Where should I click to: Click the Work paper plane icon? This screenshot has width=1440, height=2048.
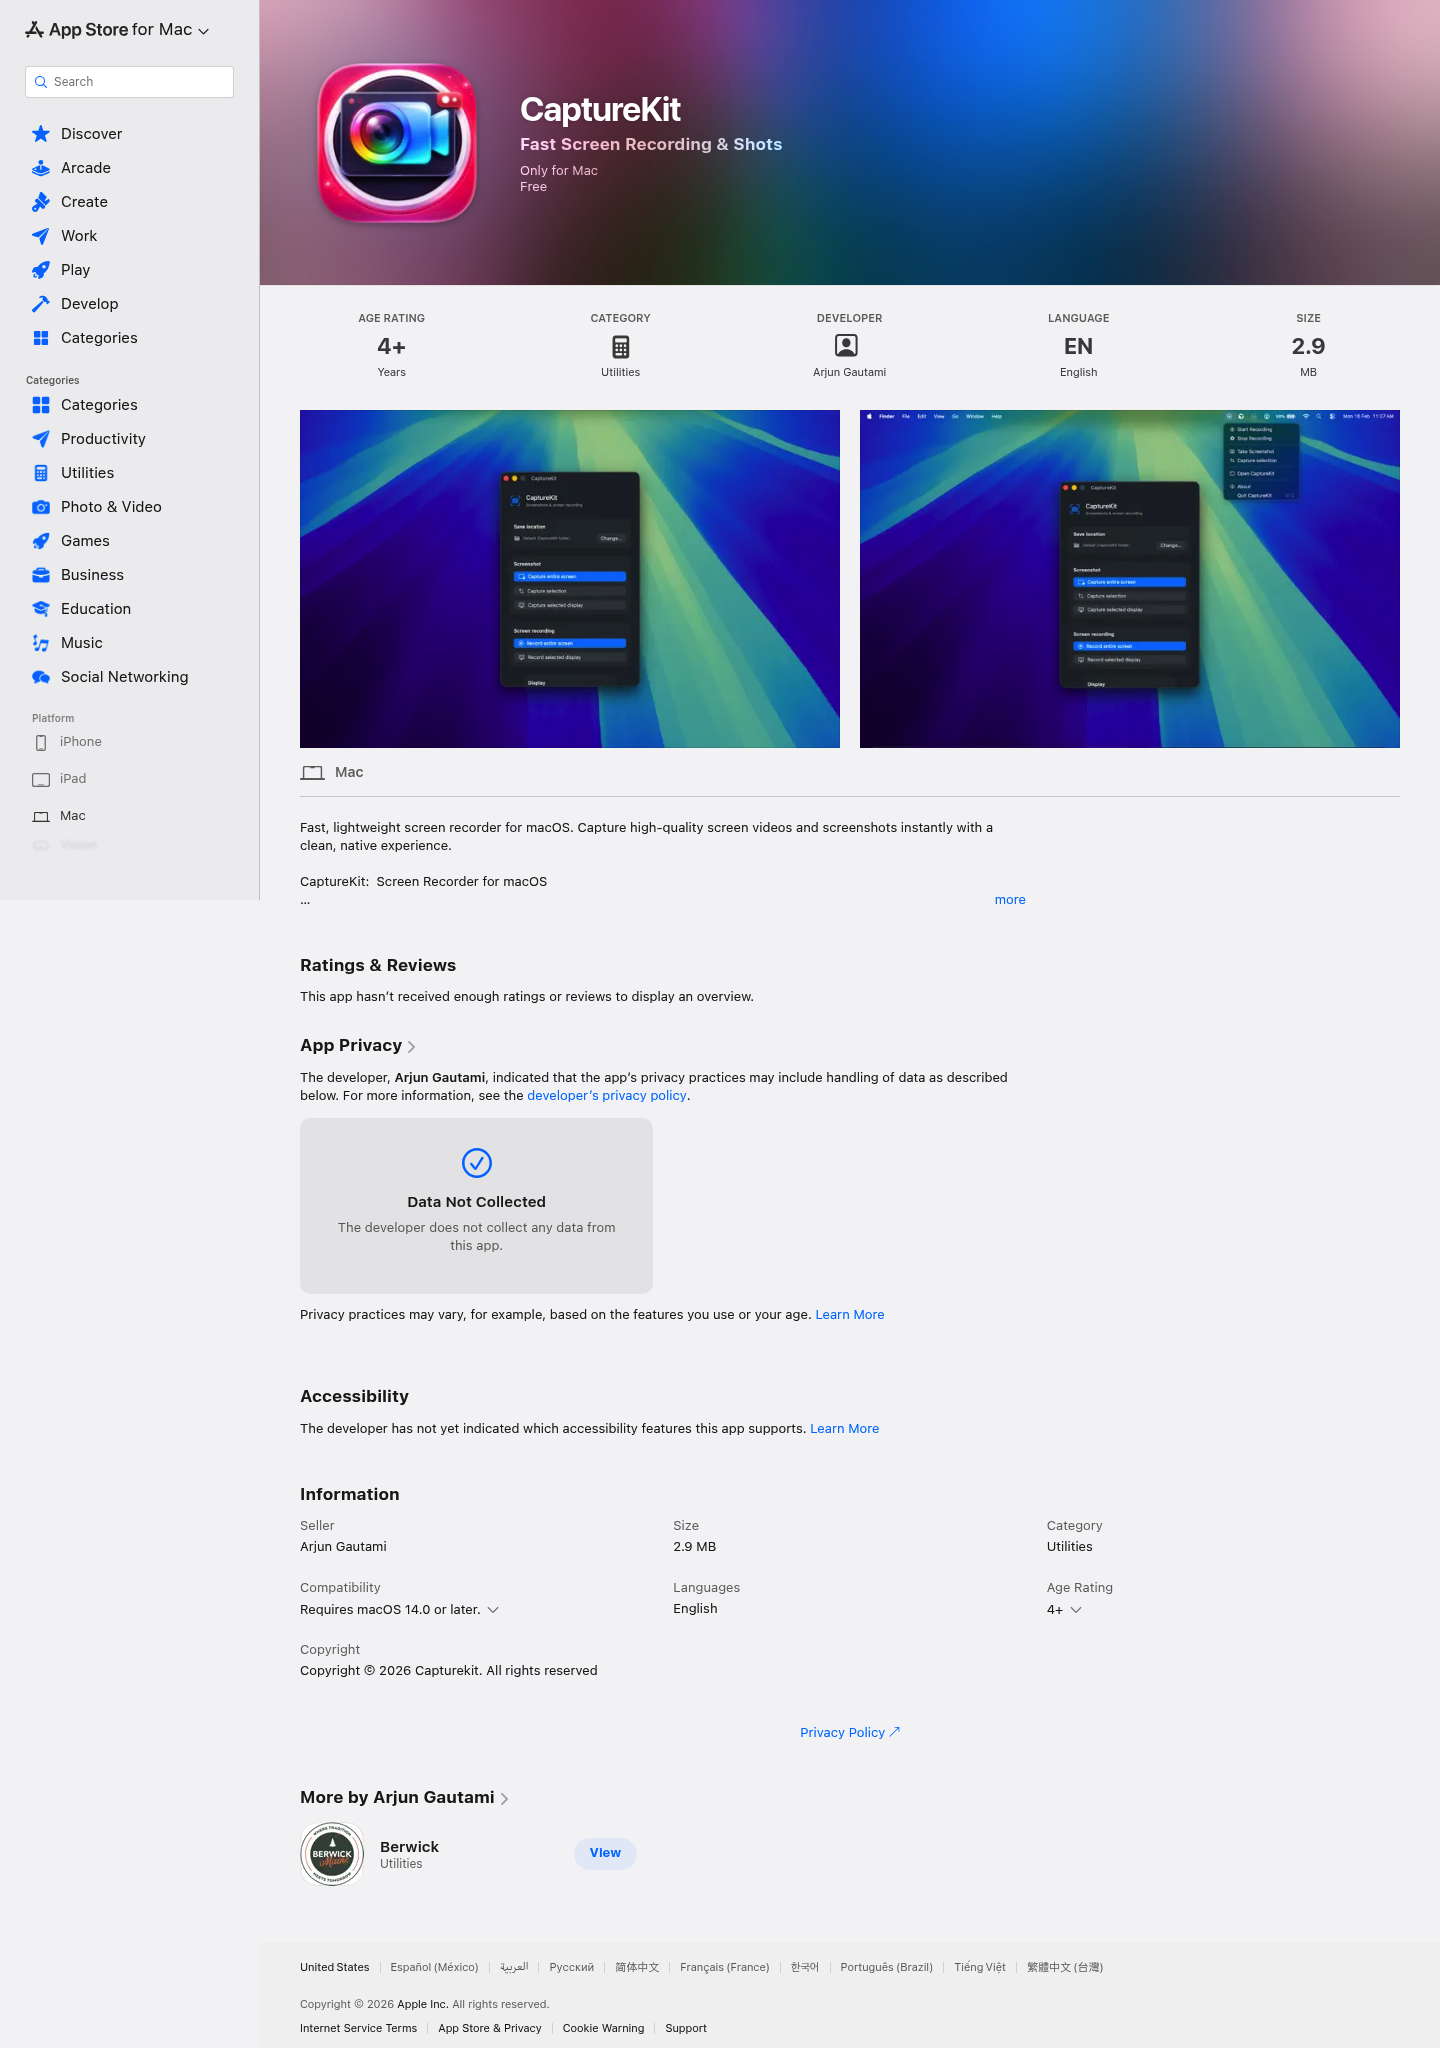click(41, 236)
